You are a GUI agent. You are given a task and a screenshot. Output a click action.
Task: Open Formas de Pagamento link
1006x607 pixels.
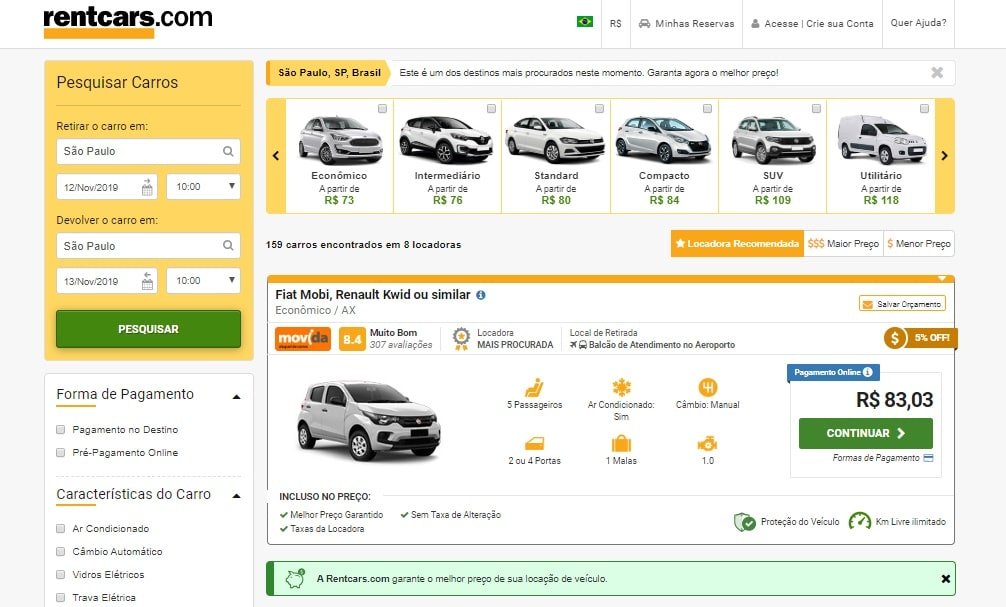click(x=883, y=458)
